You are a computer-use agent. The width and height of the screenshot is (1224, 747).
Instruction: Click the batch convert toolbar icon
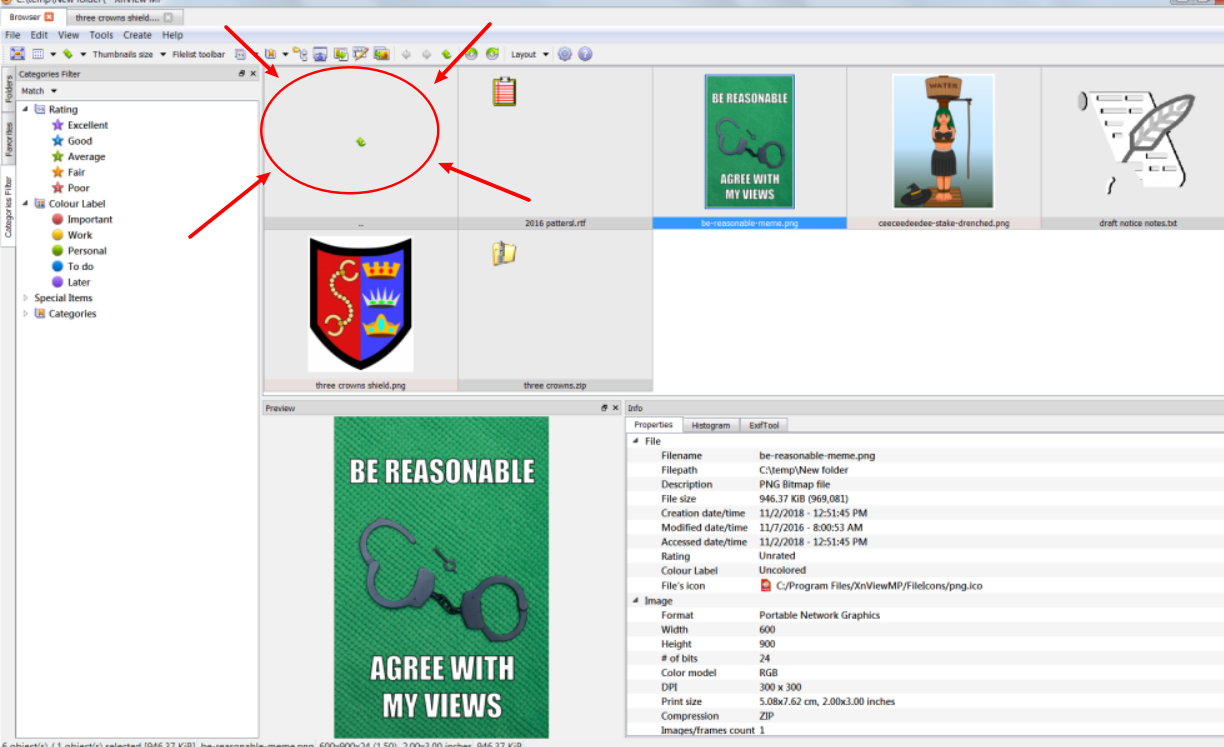[x=341, y=54]
